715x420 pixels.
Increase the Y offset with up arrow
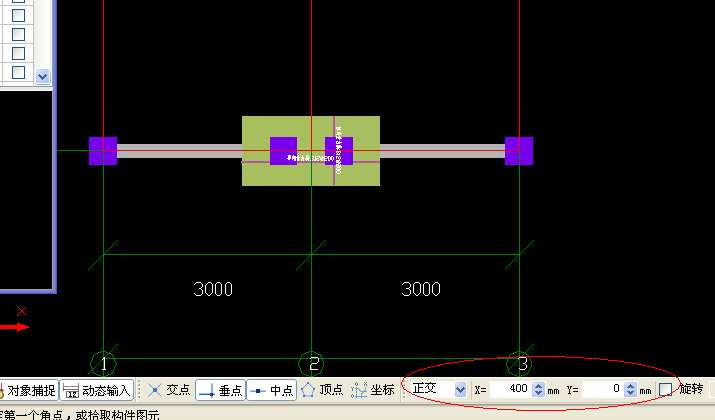click(x=631, y=386)
